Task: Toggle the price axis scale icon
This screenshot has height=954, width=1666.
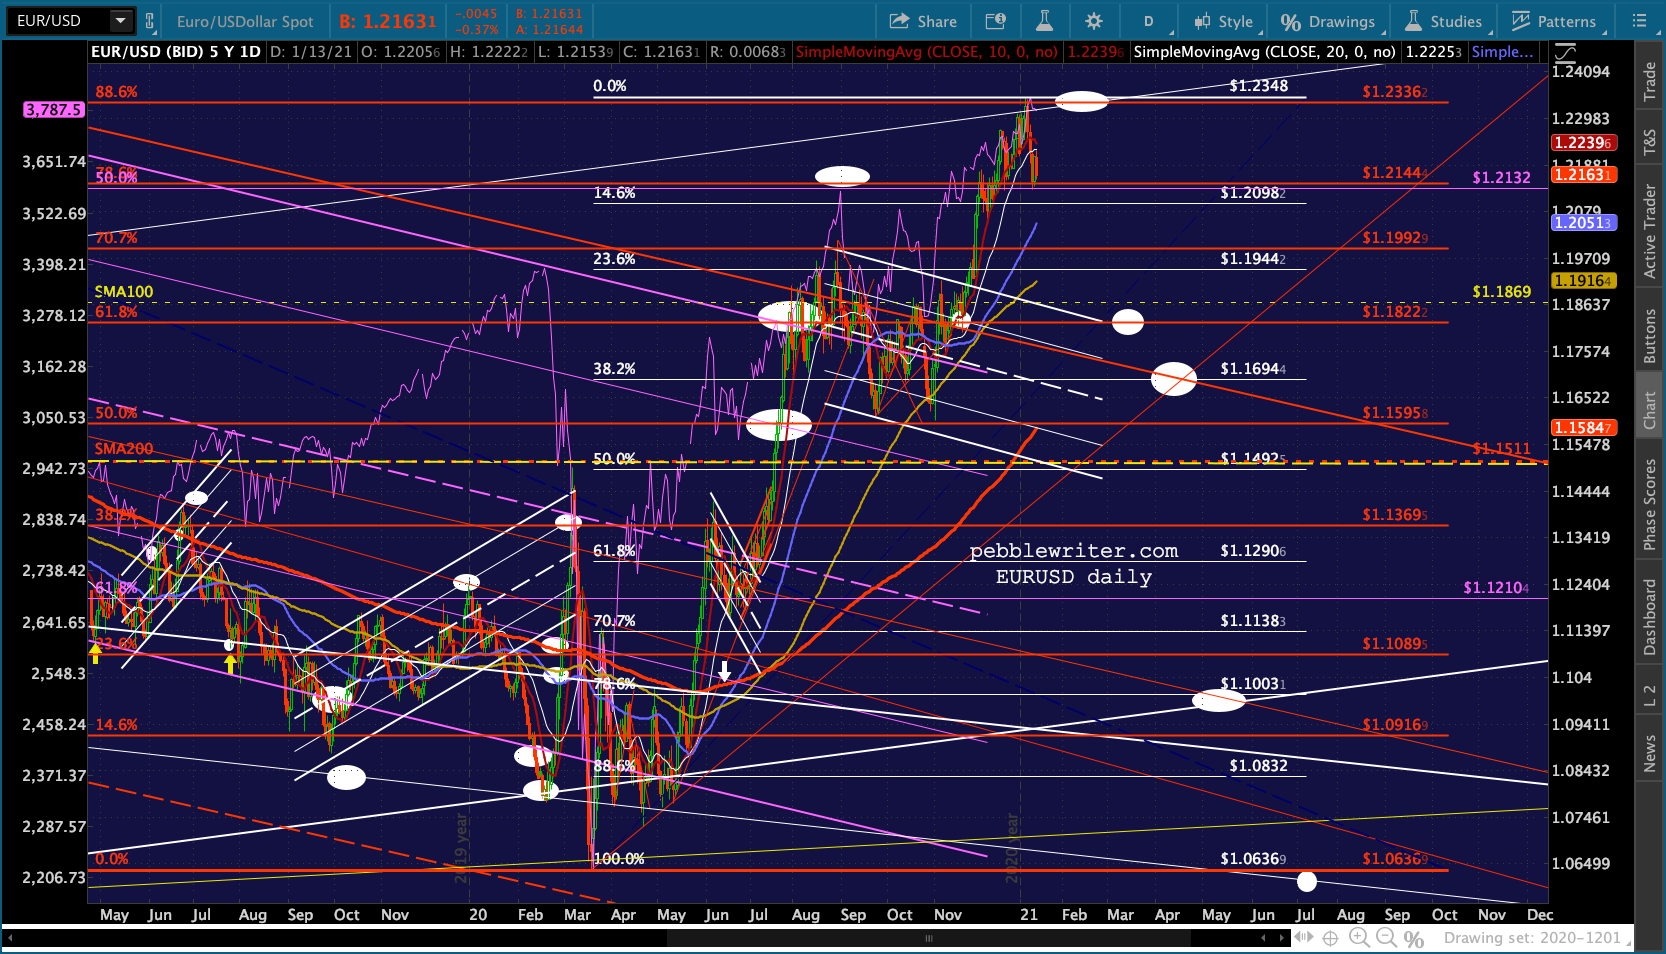Action: [x=1566, y=53]
